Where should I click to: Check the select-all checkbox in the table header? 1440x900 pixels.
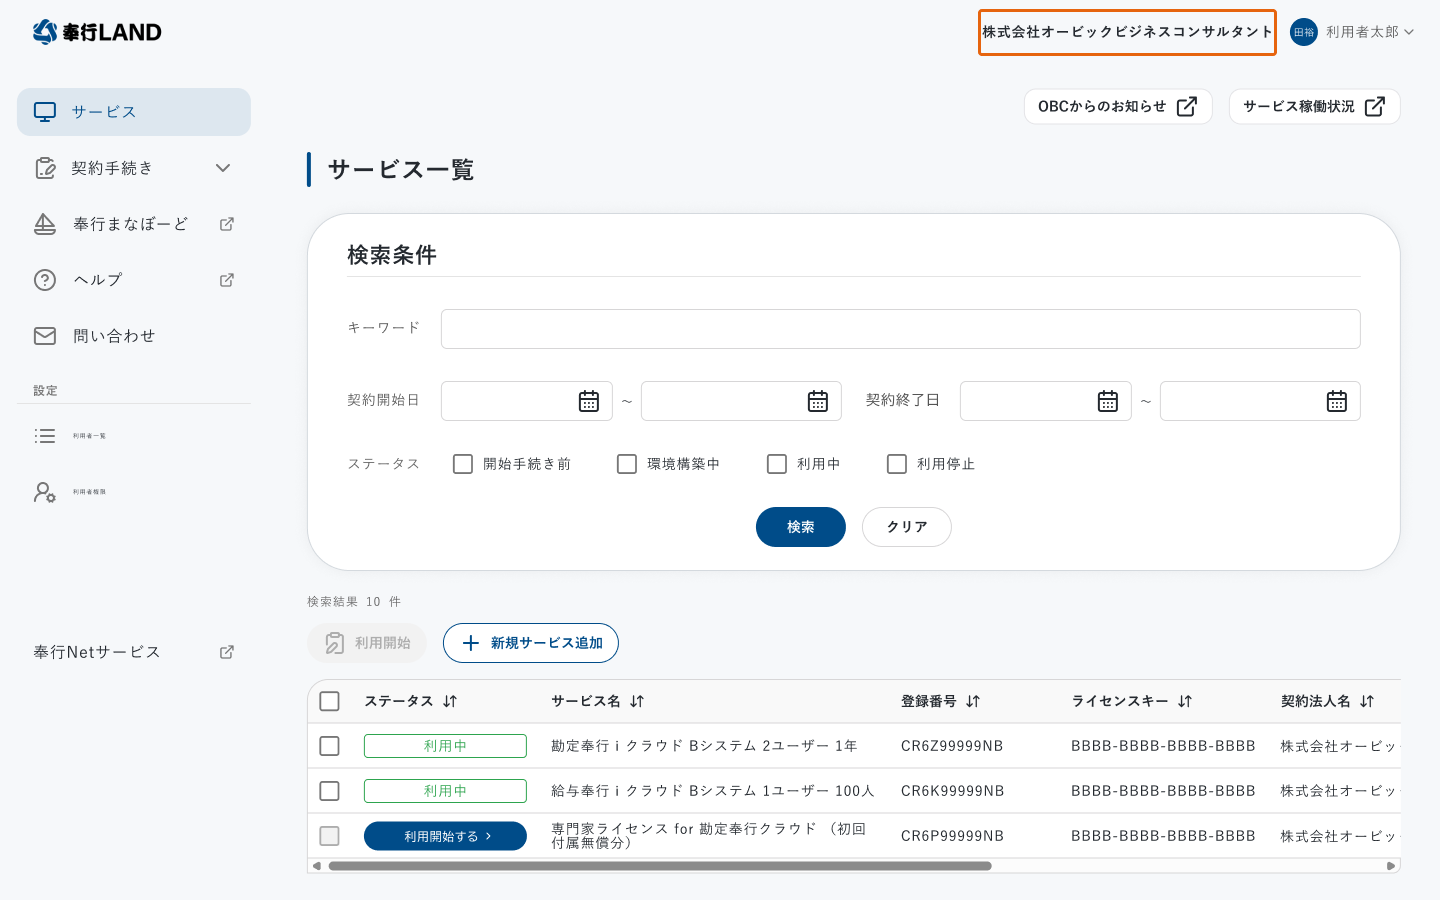point(329,701)
